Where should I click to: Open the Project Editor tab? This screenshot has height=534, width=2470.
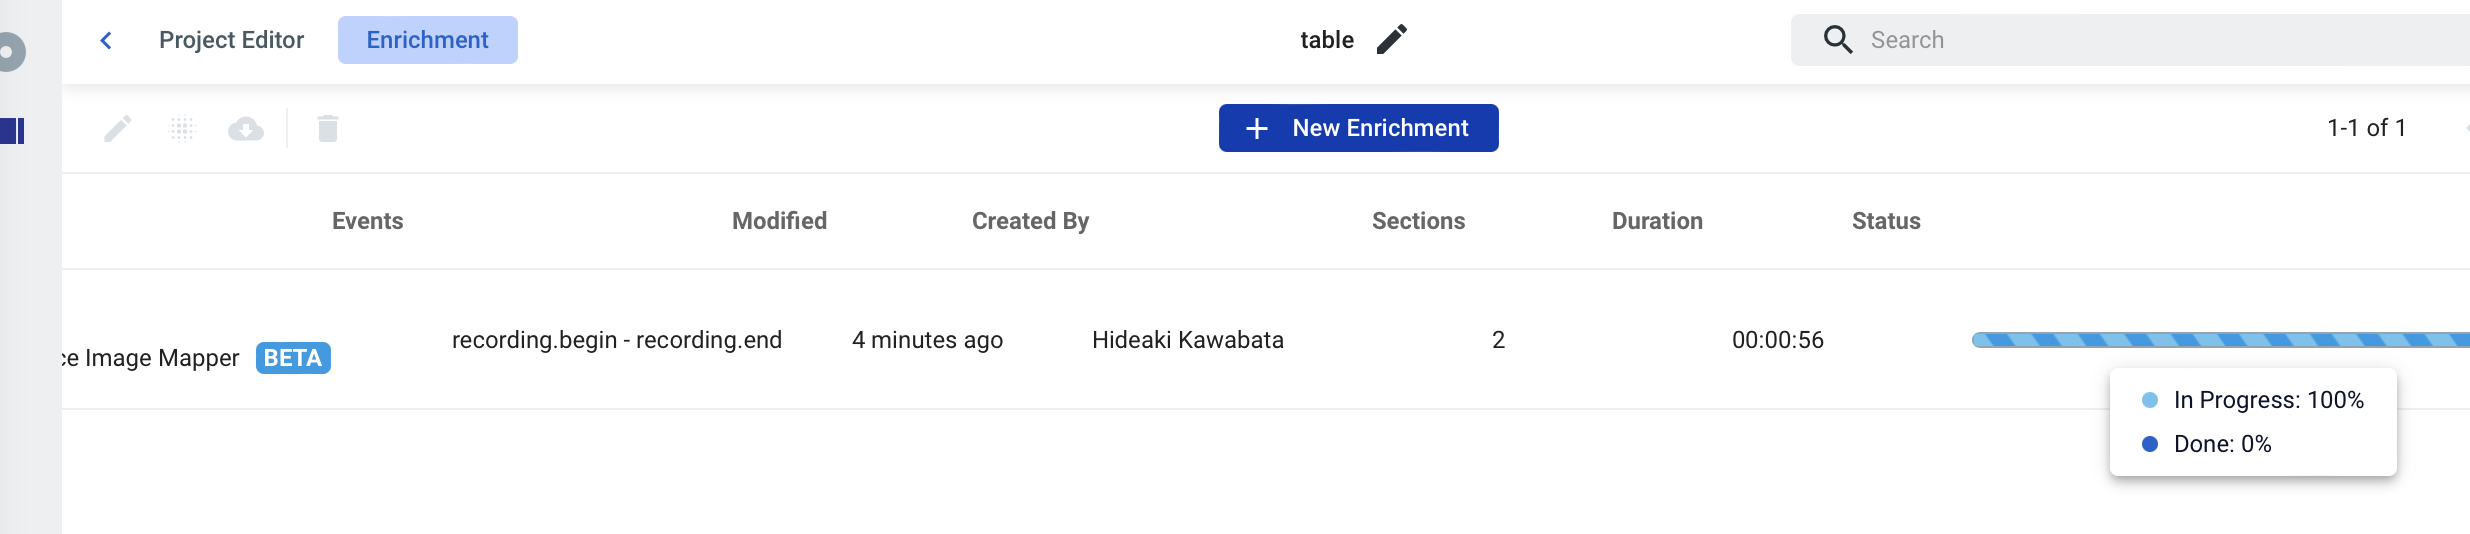pyautogui.click(x=231, y=40)
